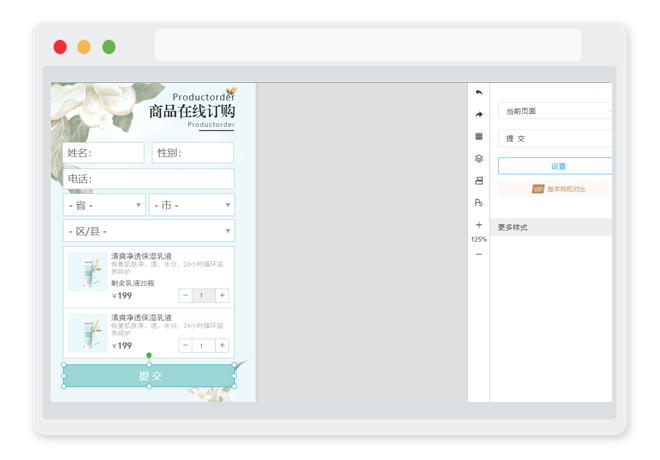Select the 更多样式 section header
Image resolution: width=660 pixels, height=460 pixels.
[551, 227]
